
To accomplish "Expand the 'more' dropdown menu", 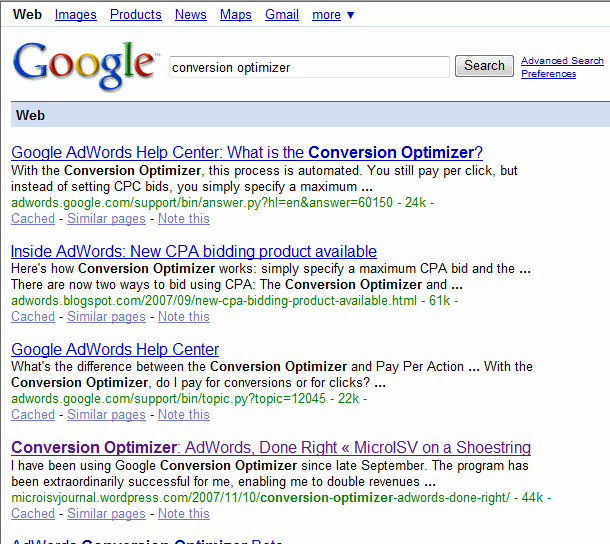I will tap(333, 15).
